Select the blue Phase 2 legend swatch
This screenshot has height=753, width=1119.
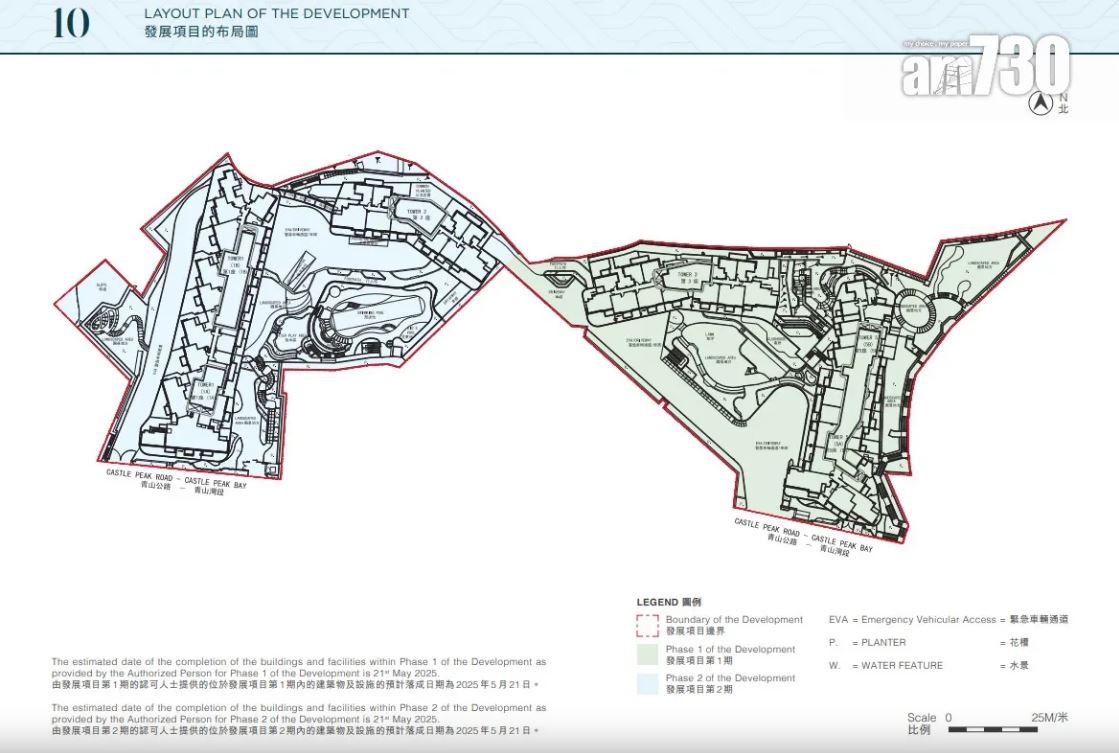pyautogui.click(x=647, y=684)
